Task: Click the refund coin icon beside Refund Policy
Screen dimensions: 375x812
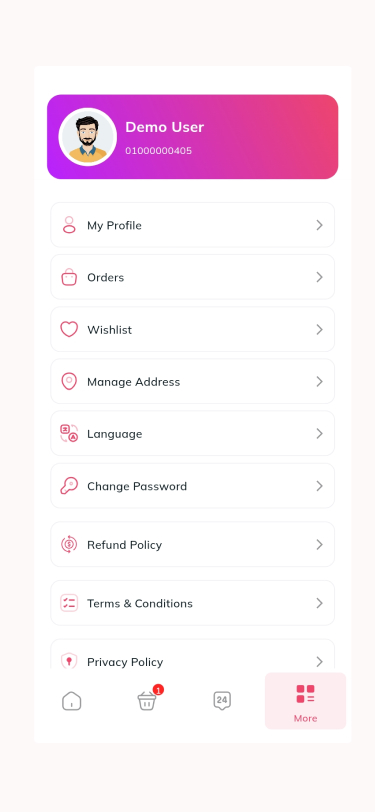Action: pos(69,544)
